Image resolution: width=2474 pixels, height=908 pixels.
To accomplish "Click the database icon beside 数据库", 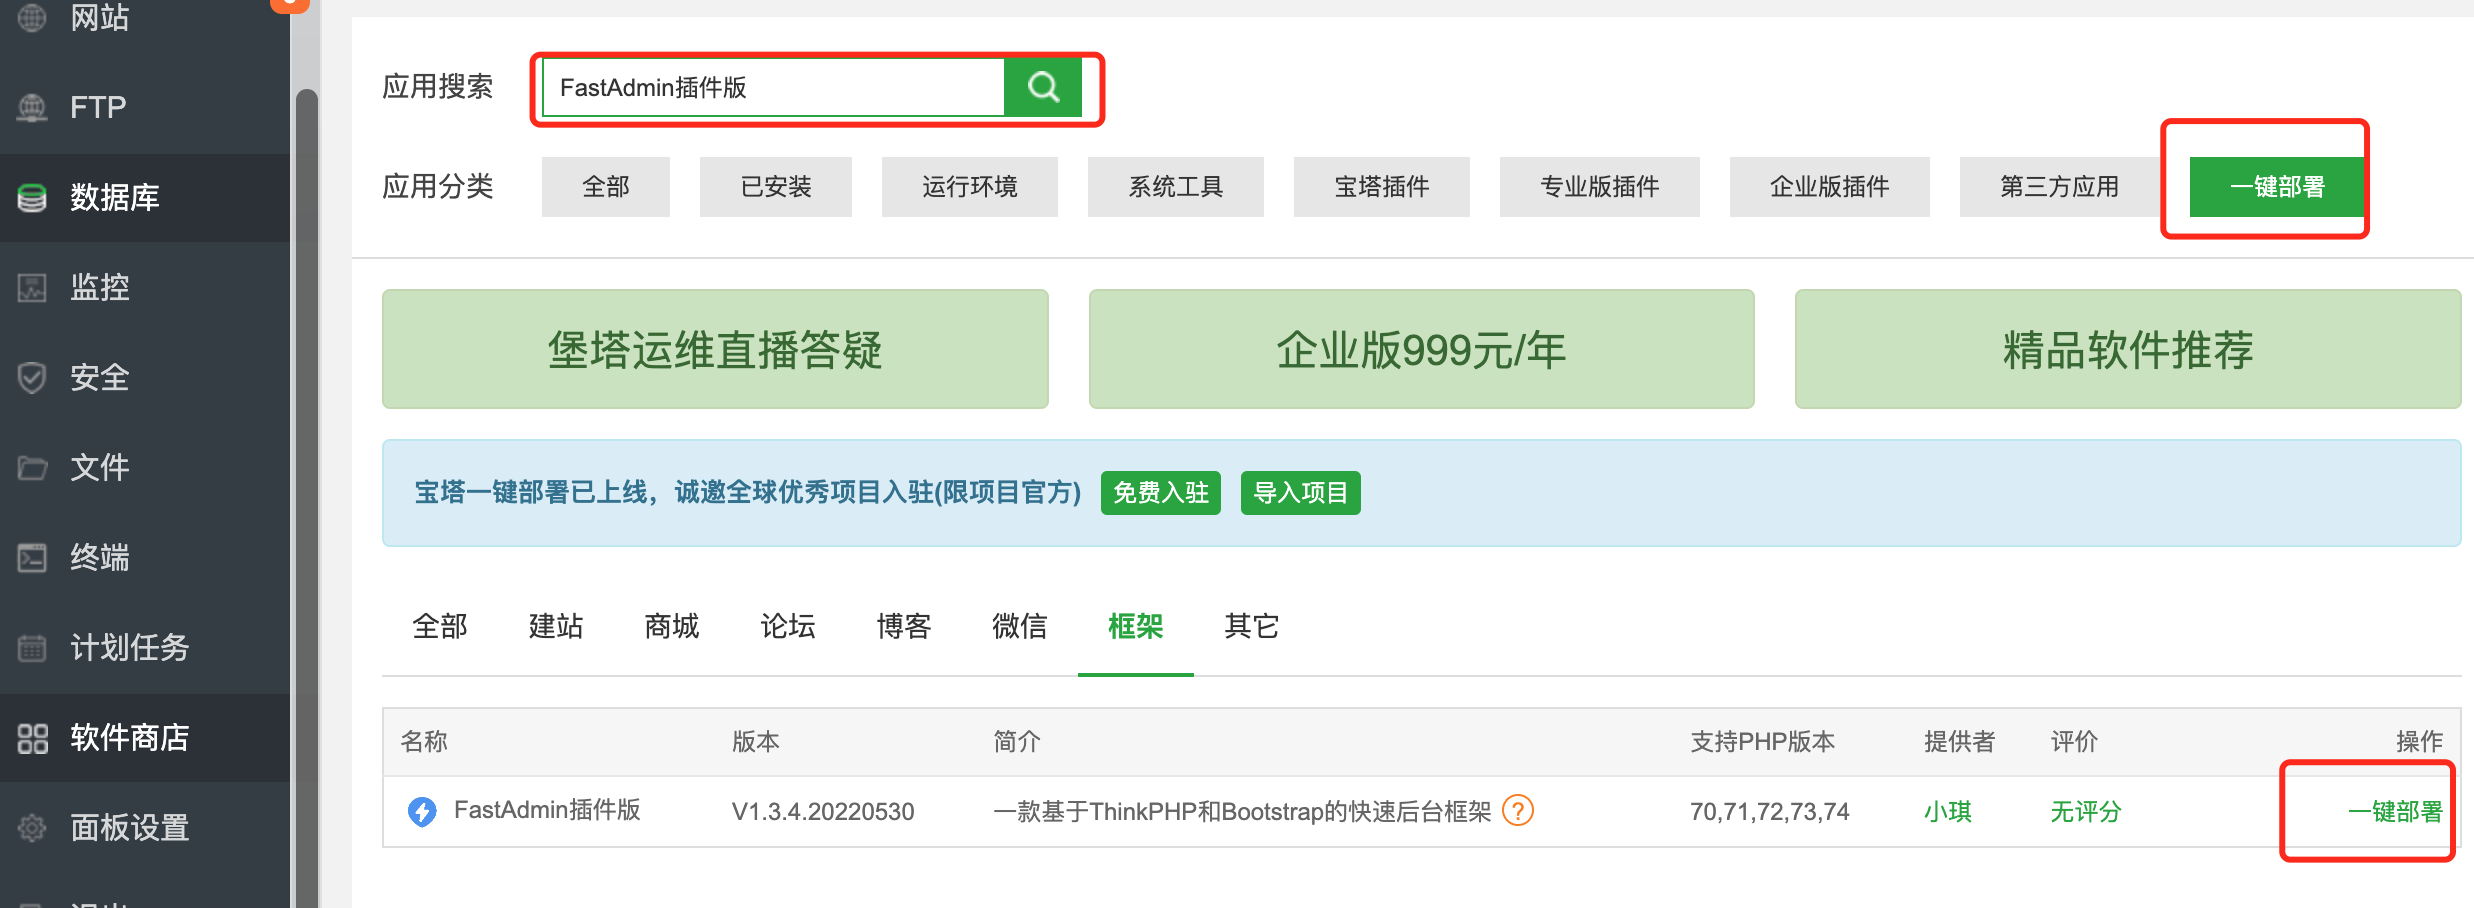I will click(32, 197).
